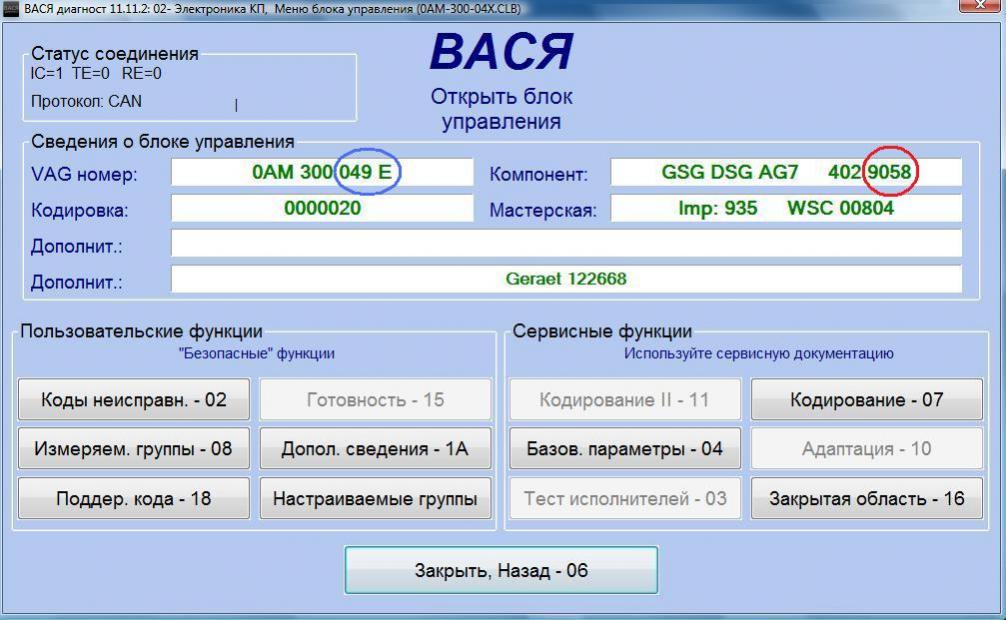Click the Мастерская: label

tap(543, 211)
